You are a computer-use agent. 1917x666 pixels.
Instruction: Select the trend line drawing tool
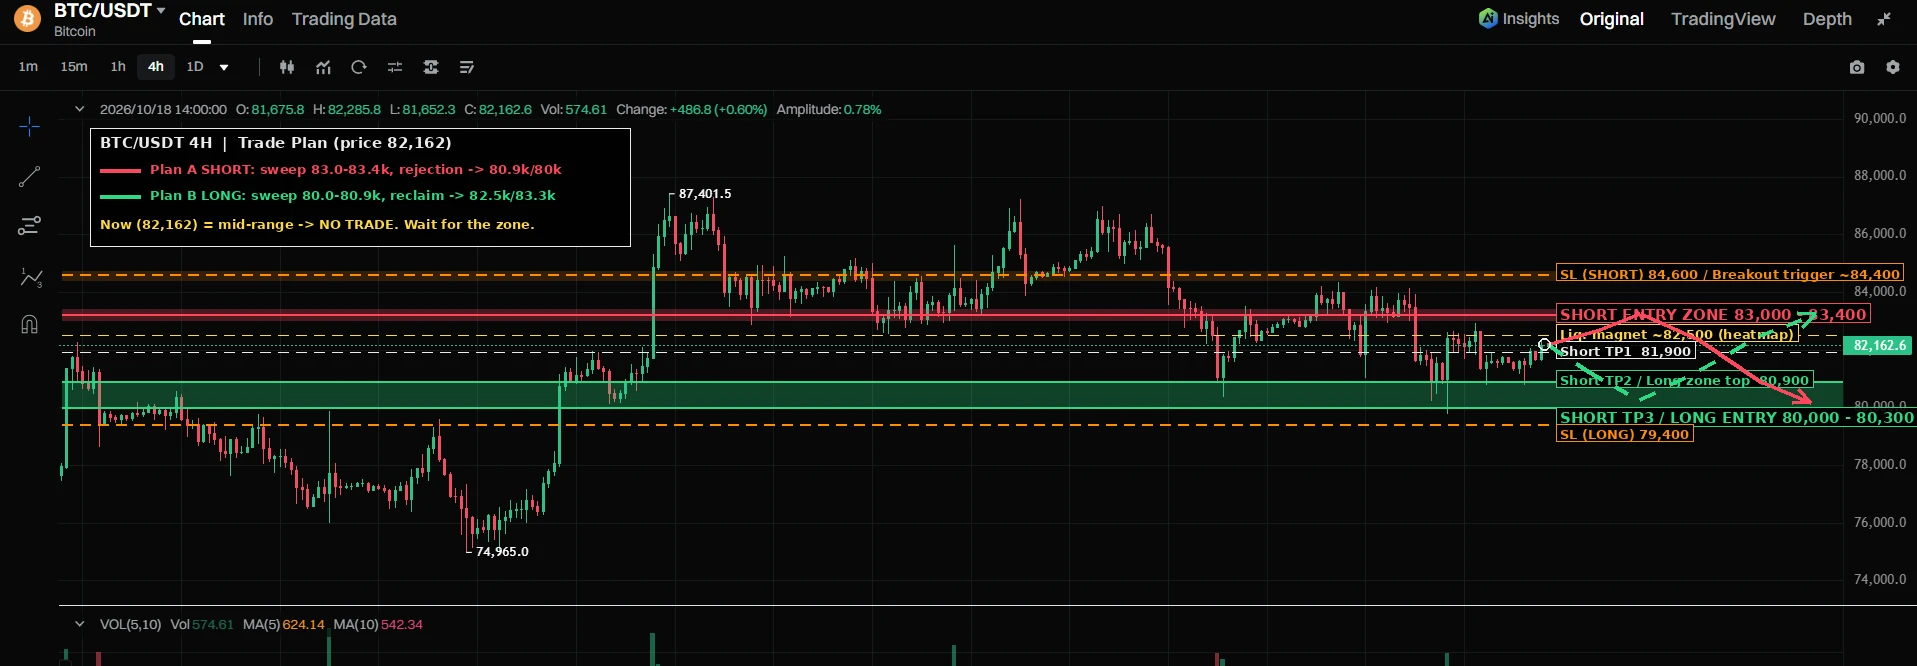(x=30, y=177)
